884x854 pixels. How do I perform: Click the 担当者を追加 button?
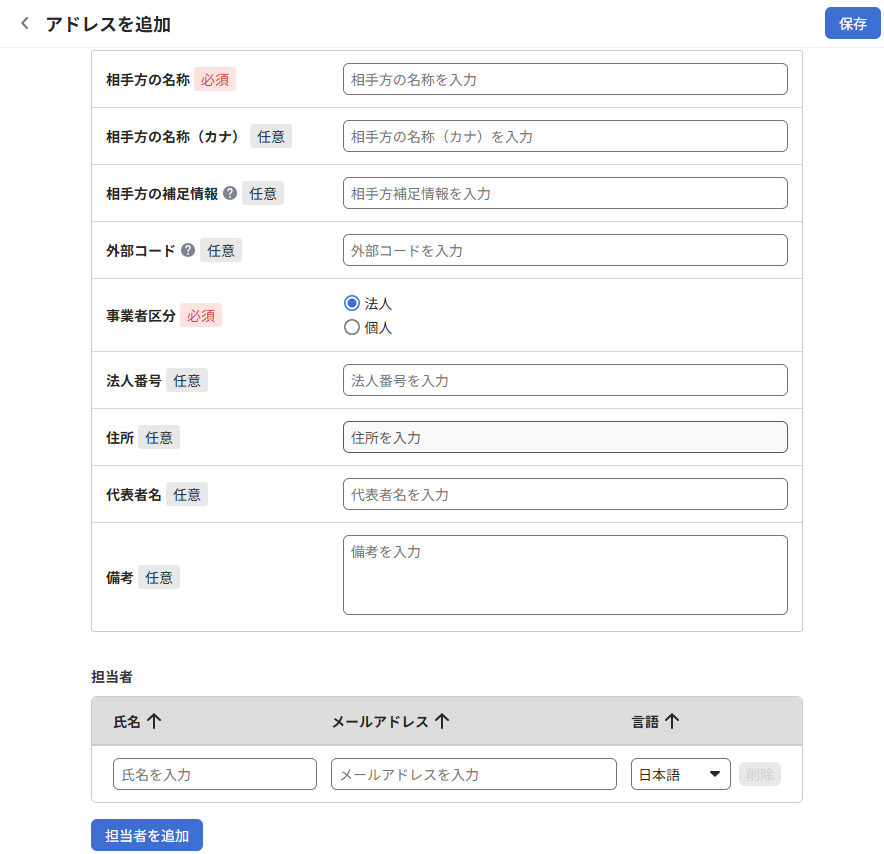pos(147,835)
